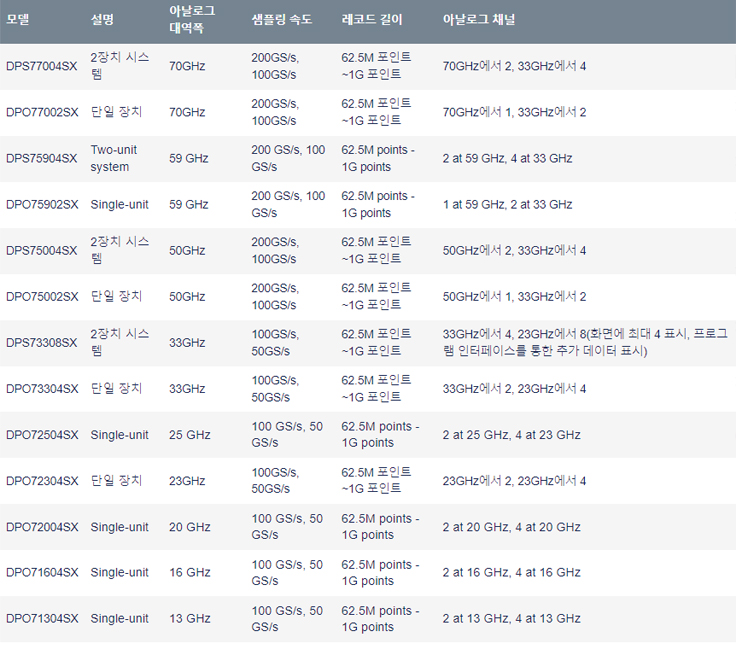The width and height of the screenshot is (736, 651).
Task: Click '100 GS/s, 50 GS/s' in DPO72504SX row
Action: pos(287,434)
